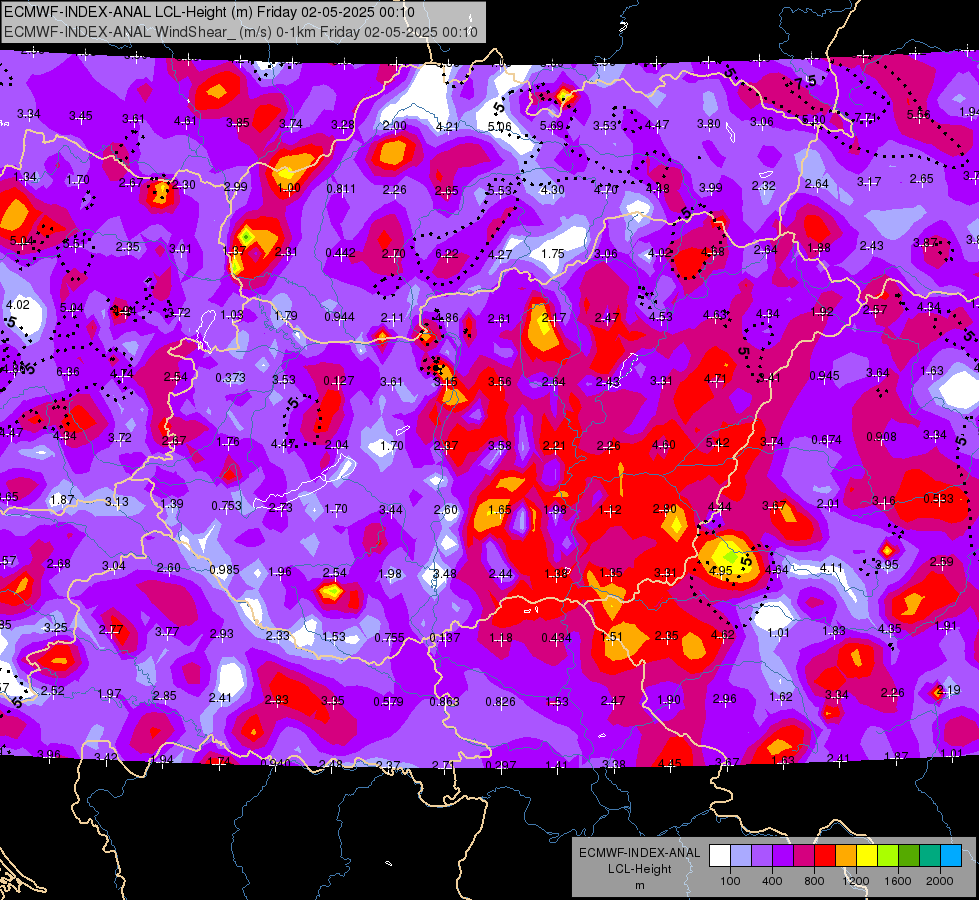Click the 2000 legend tick label
The height and width of the screenshot is (900, 979).
click(x=940, y=881)
